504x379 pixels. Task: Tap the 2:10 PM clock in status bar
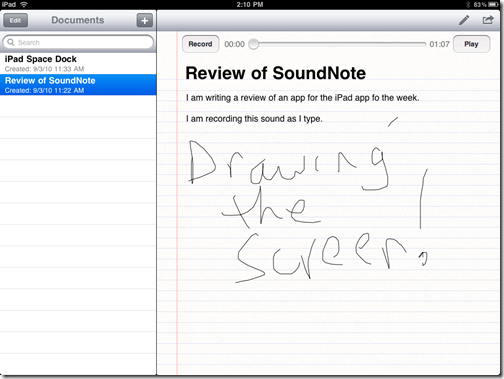pyautogui.click(x=250, y=5)
